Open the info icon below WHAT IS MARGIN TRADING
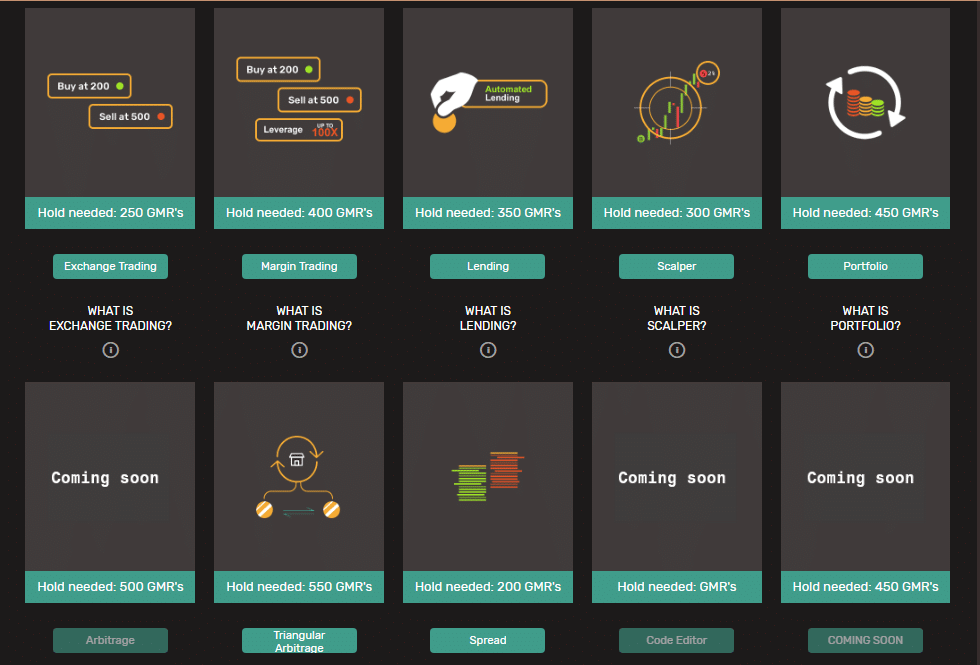This screenshot has height=665, width=980. click(299, 350)
